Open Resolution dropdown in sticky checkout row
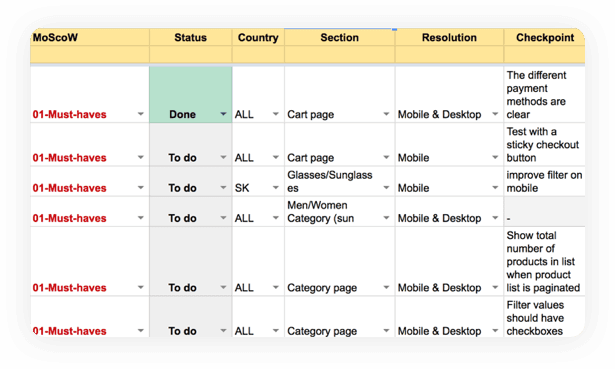Screen dimensions: 615x369 pos(495,158)
